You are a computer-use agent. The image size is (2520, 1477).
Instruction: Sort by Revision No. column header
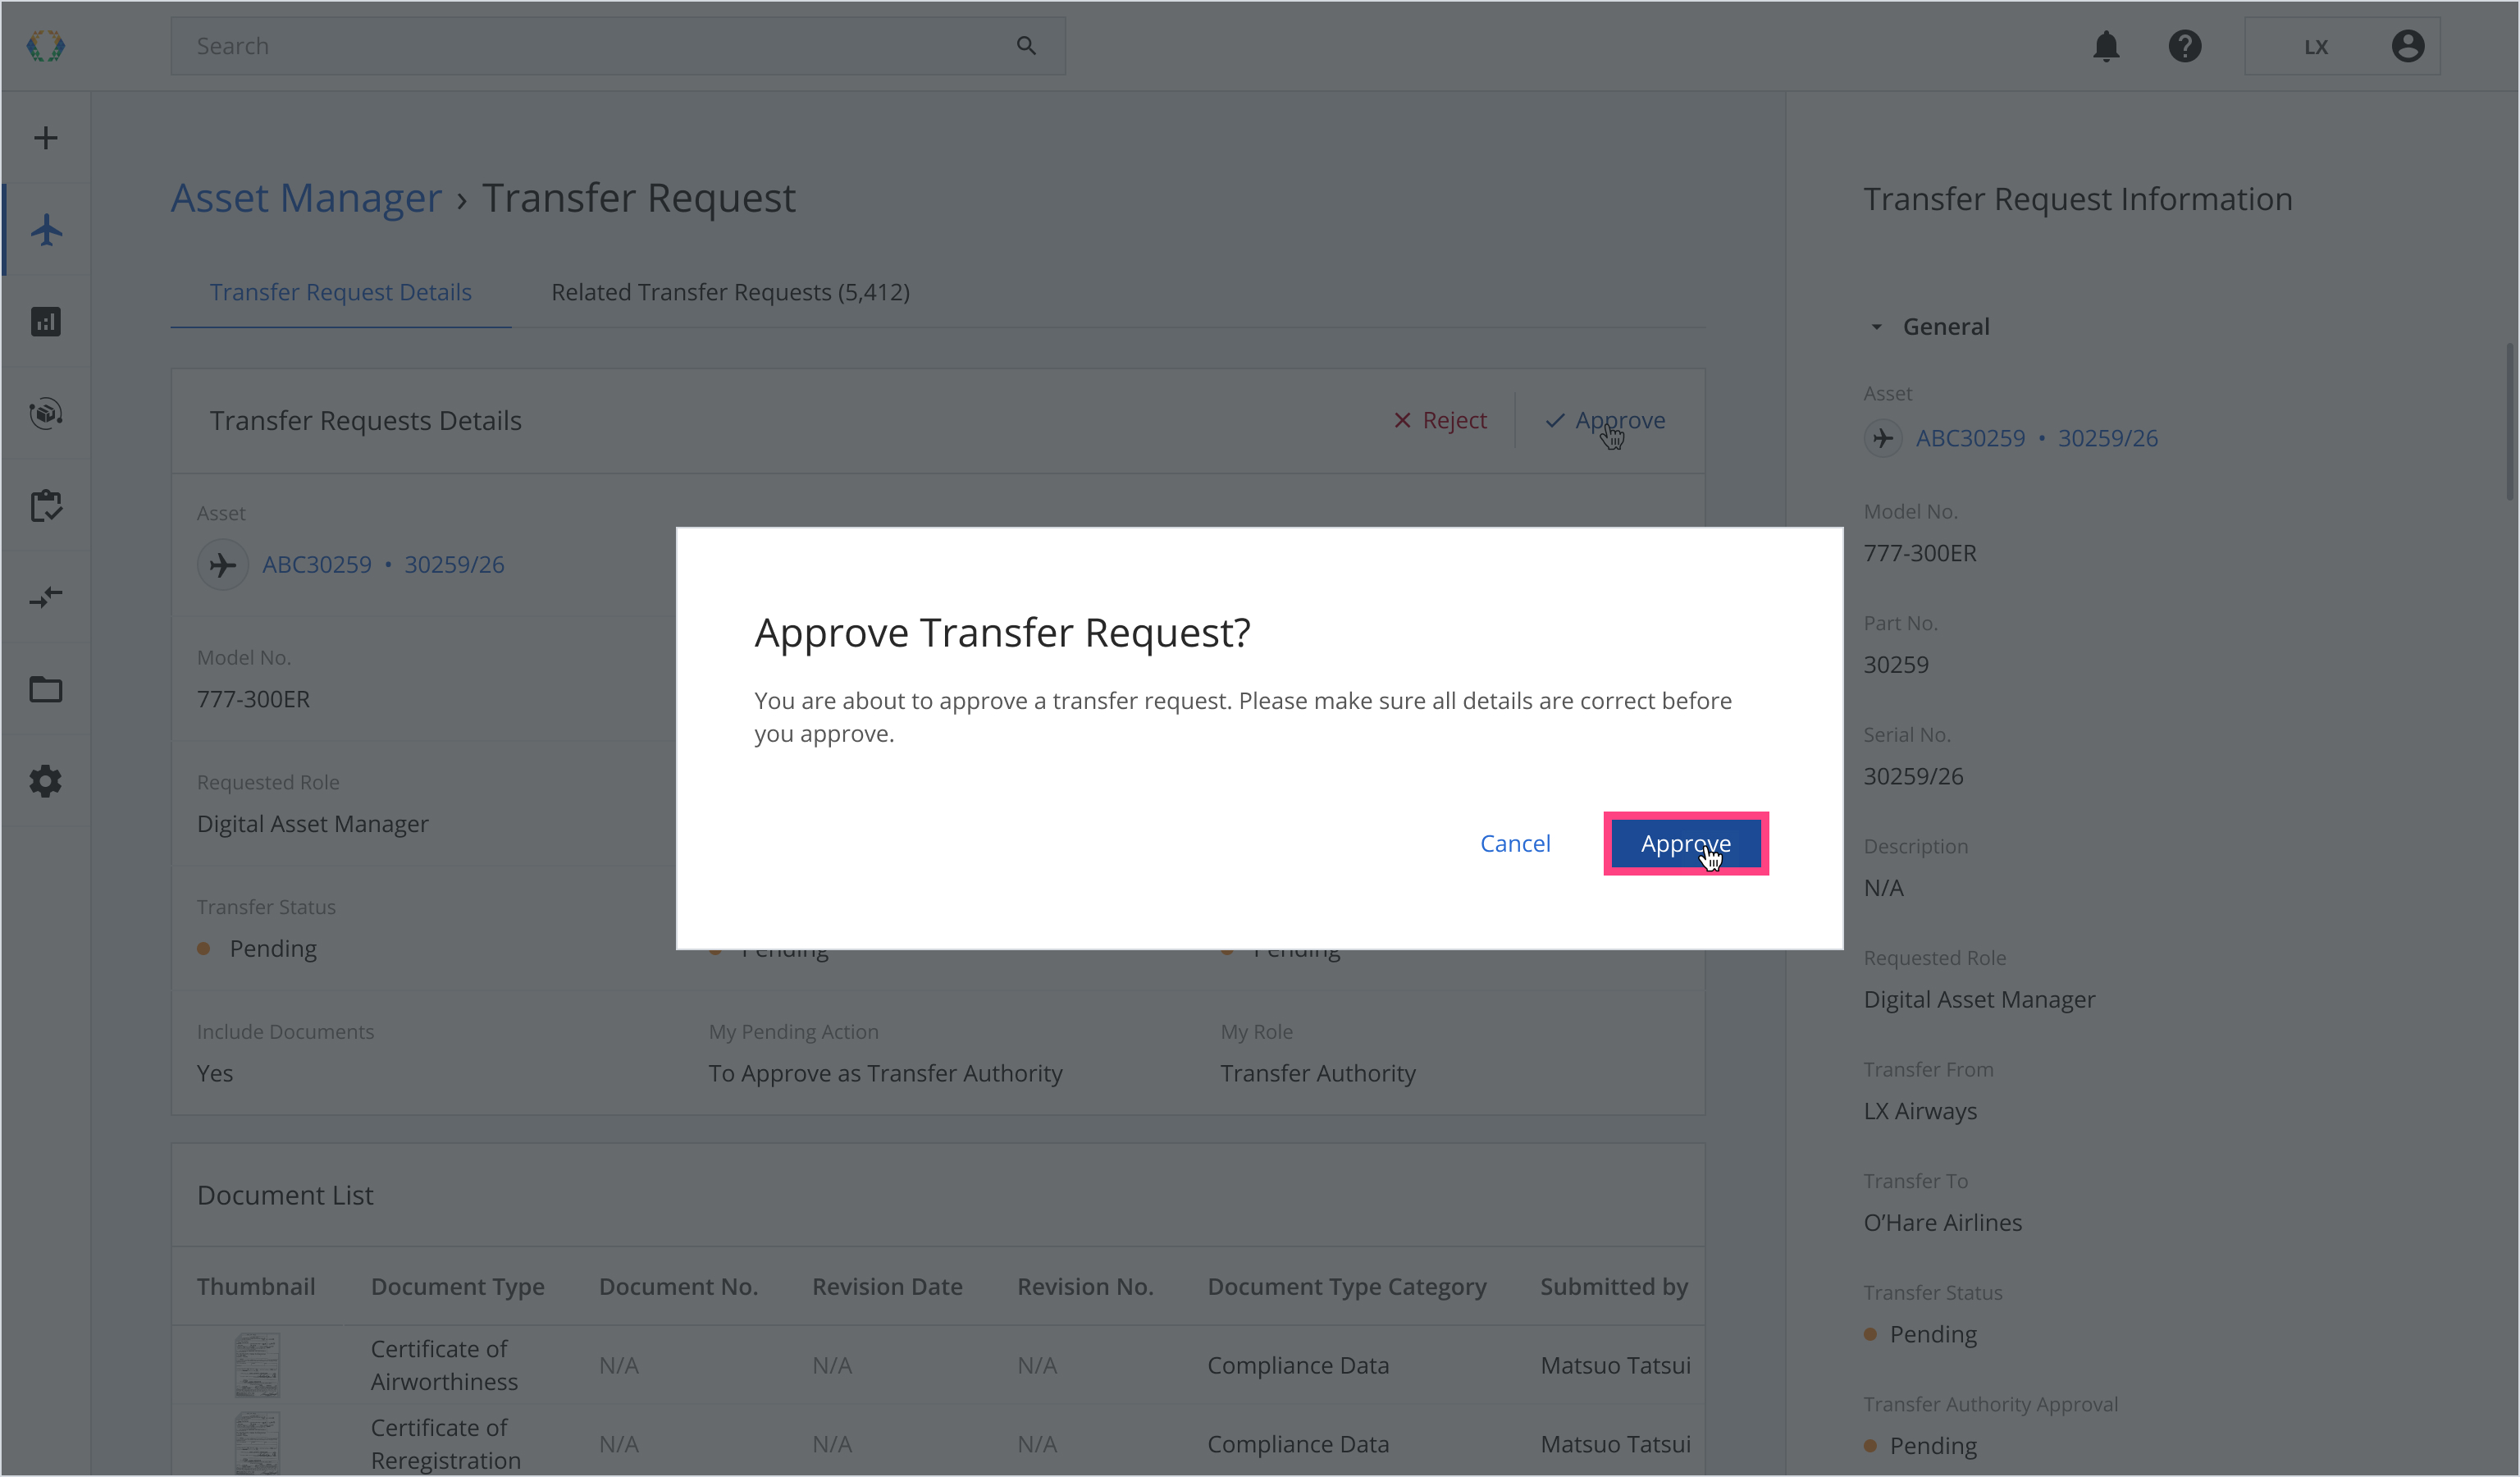[1086, 1287]
